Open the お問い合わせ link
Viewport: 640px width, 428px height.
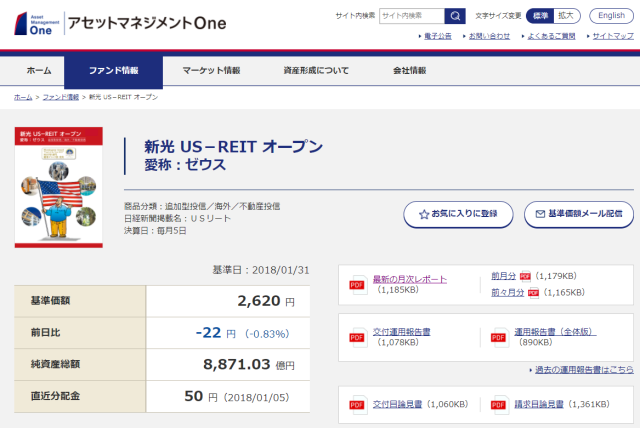(489, 36)
